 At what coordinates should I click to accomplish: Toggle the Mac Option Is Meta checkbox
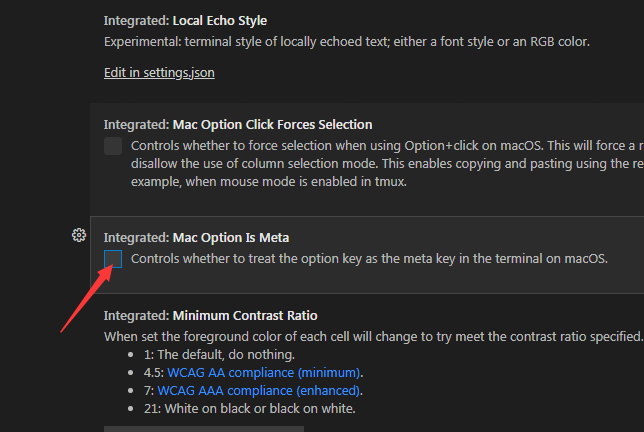click(113, 259)
